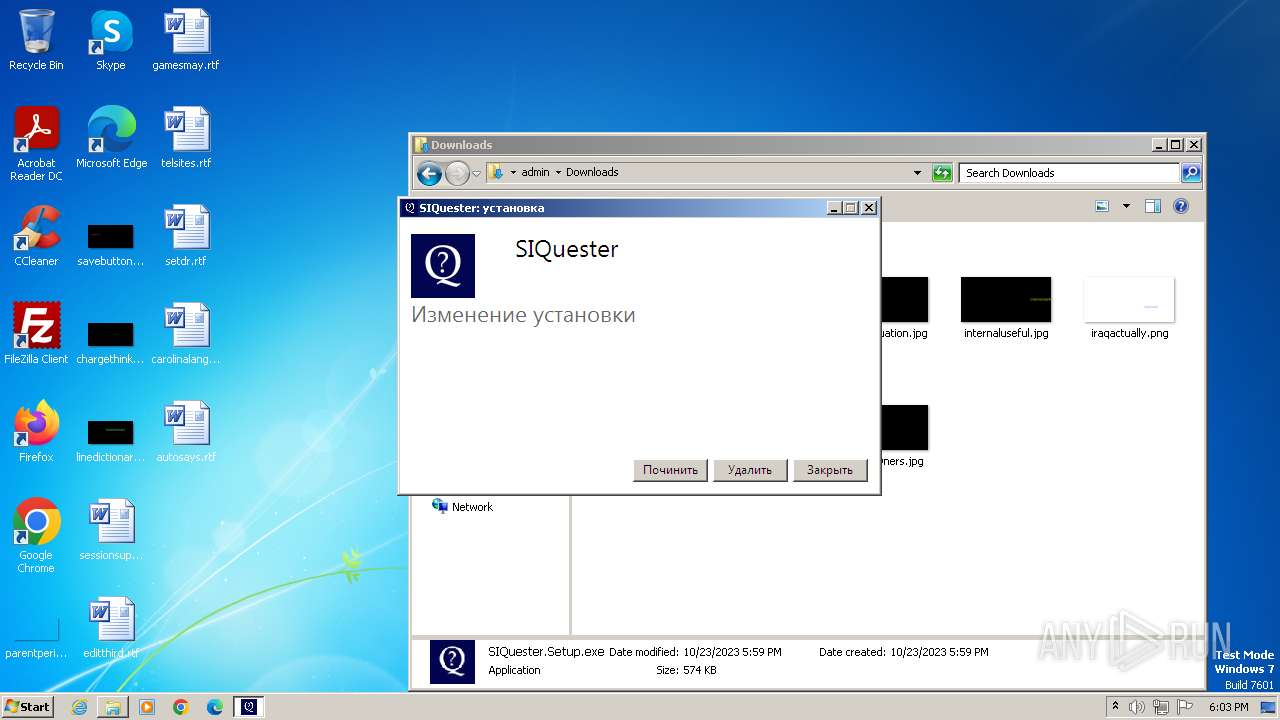Click SIQuester.Setup.exe icon in details pane
Screen dimensions: 1280x720
click(452, 661)
